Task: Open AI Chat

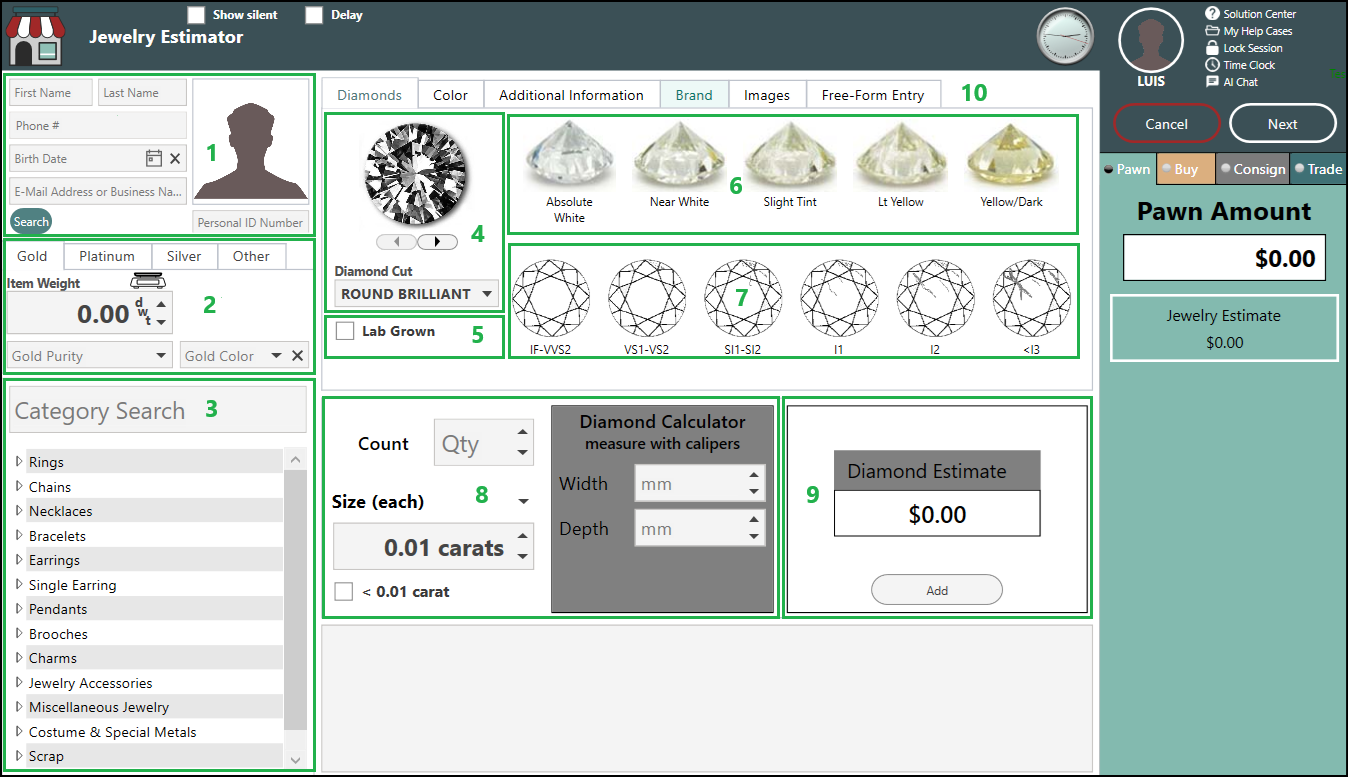Action: (1232, 82)
